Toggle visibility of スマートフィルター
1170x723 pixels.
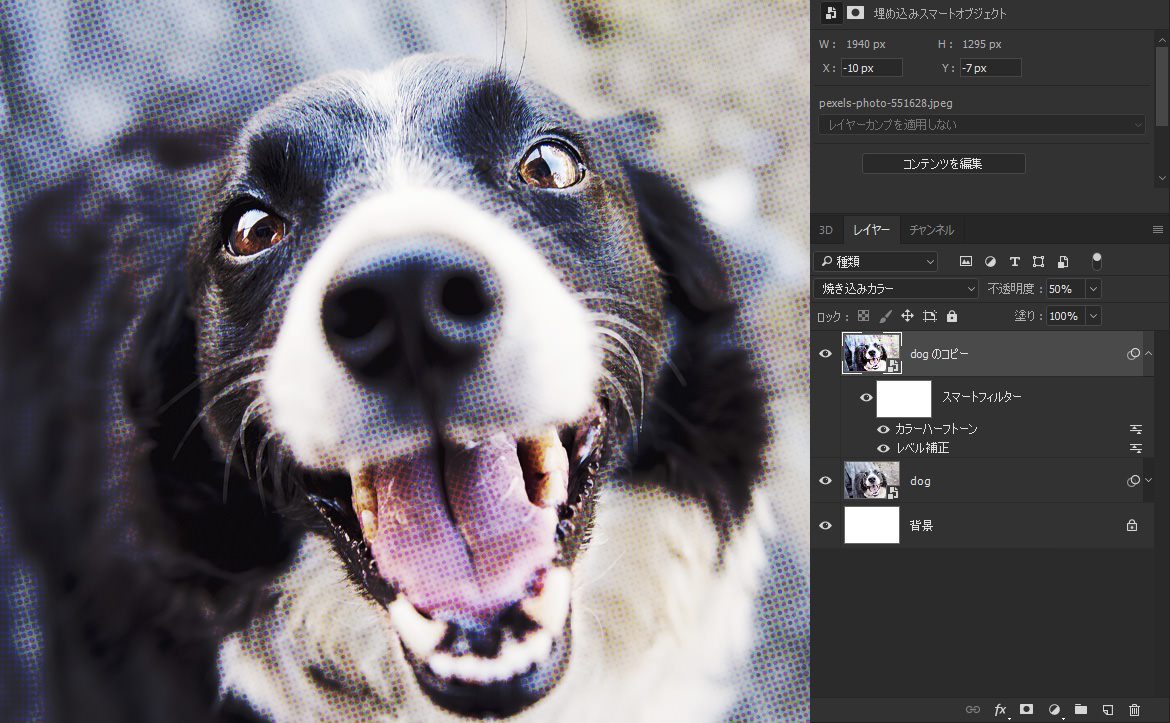point(866,397)
